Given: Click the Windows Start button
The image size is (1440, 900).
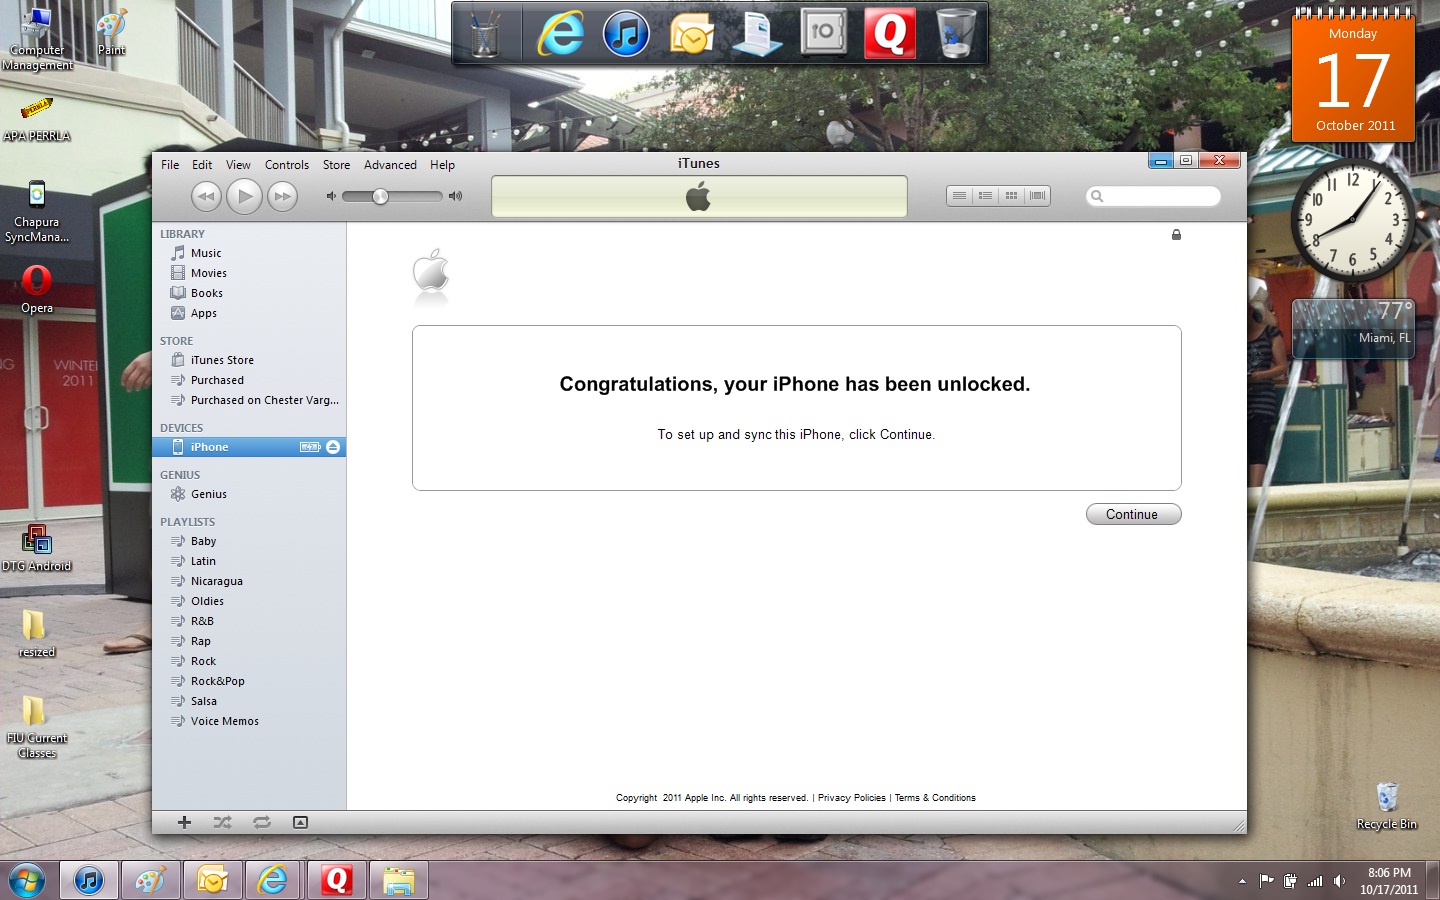Looking at the screenshot, I should click(27, 880).
